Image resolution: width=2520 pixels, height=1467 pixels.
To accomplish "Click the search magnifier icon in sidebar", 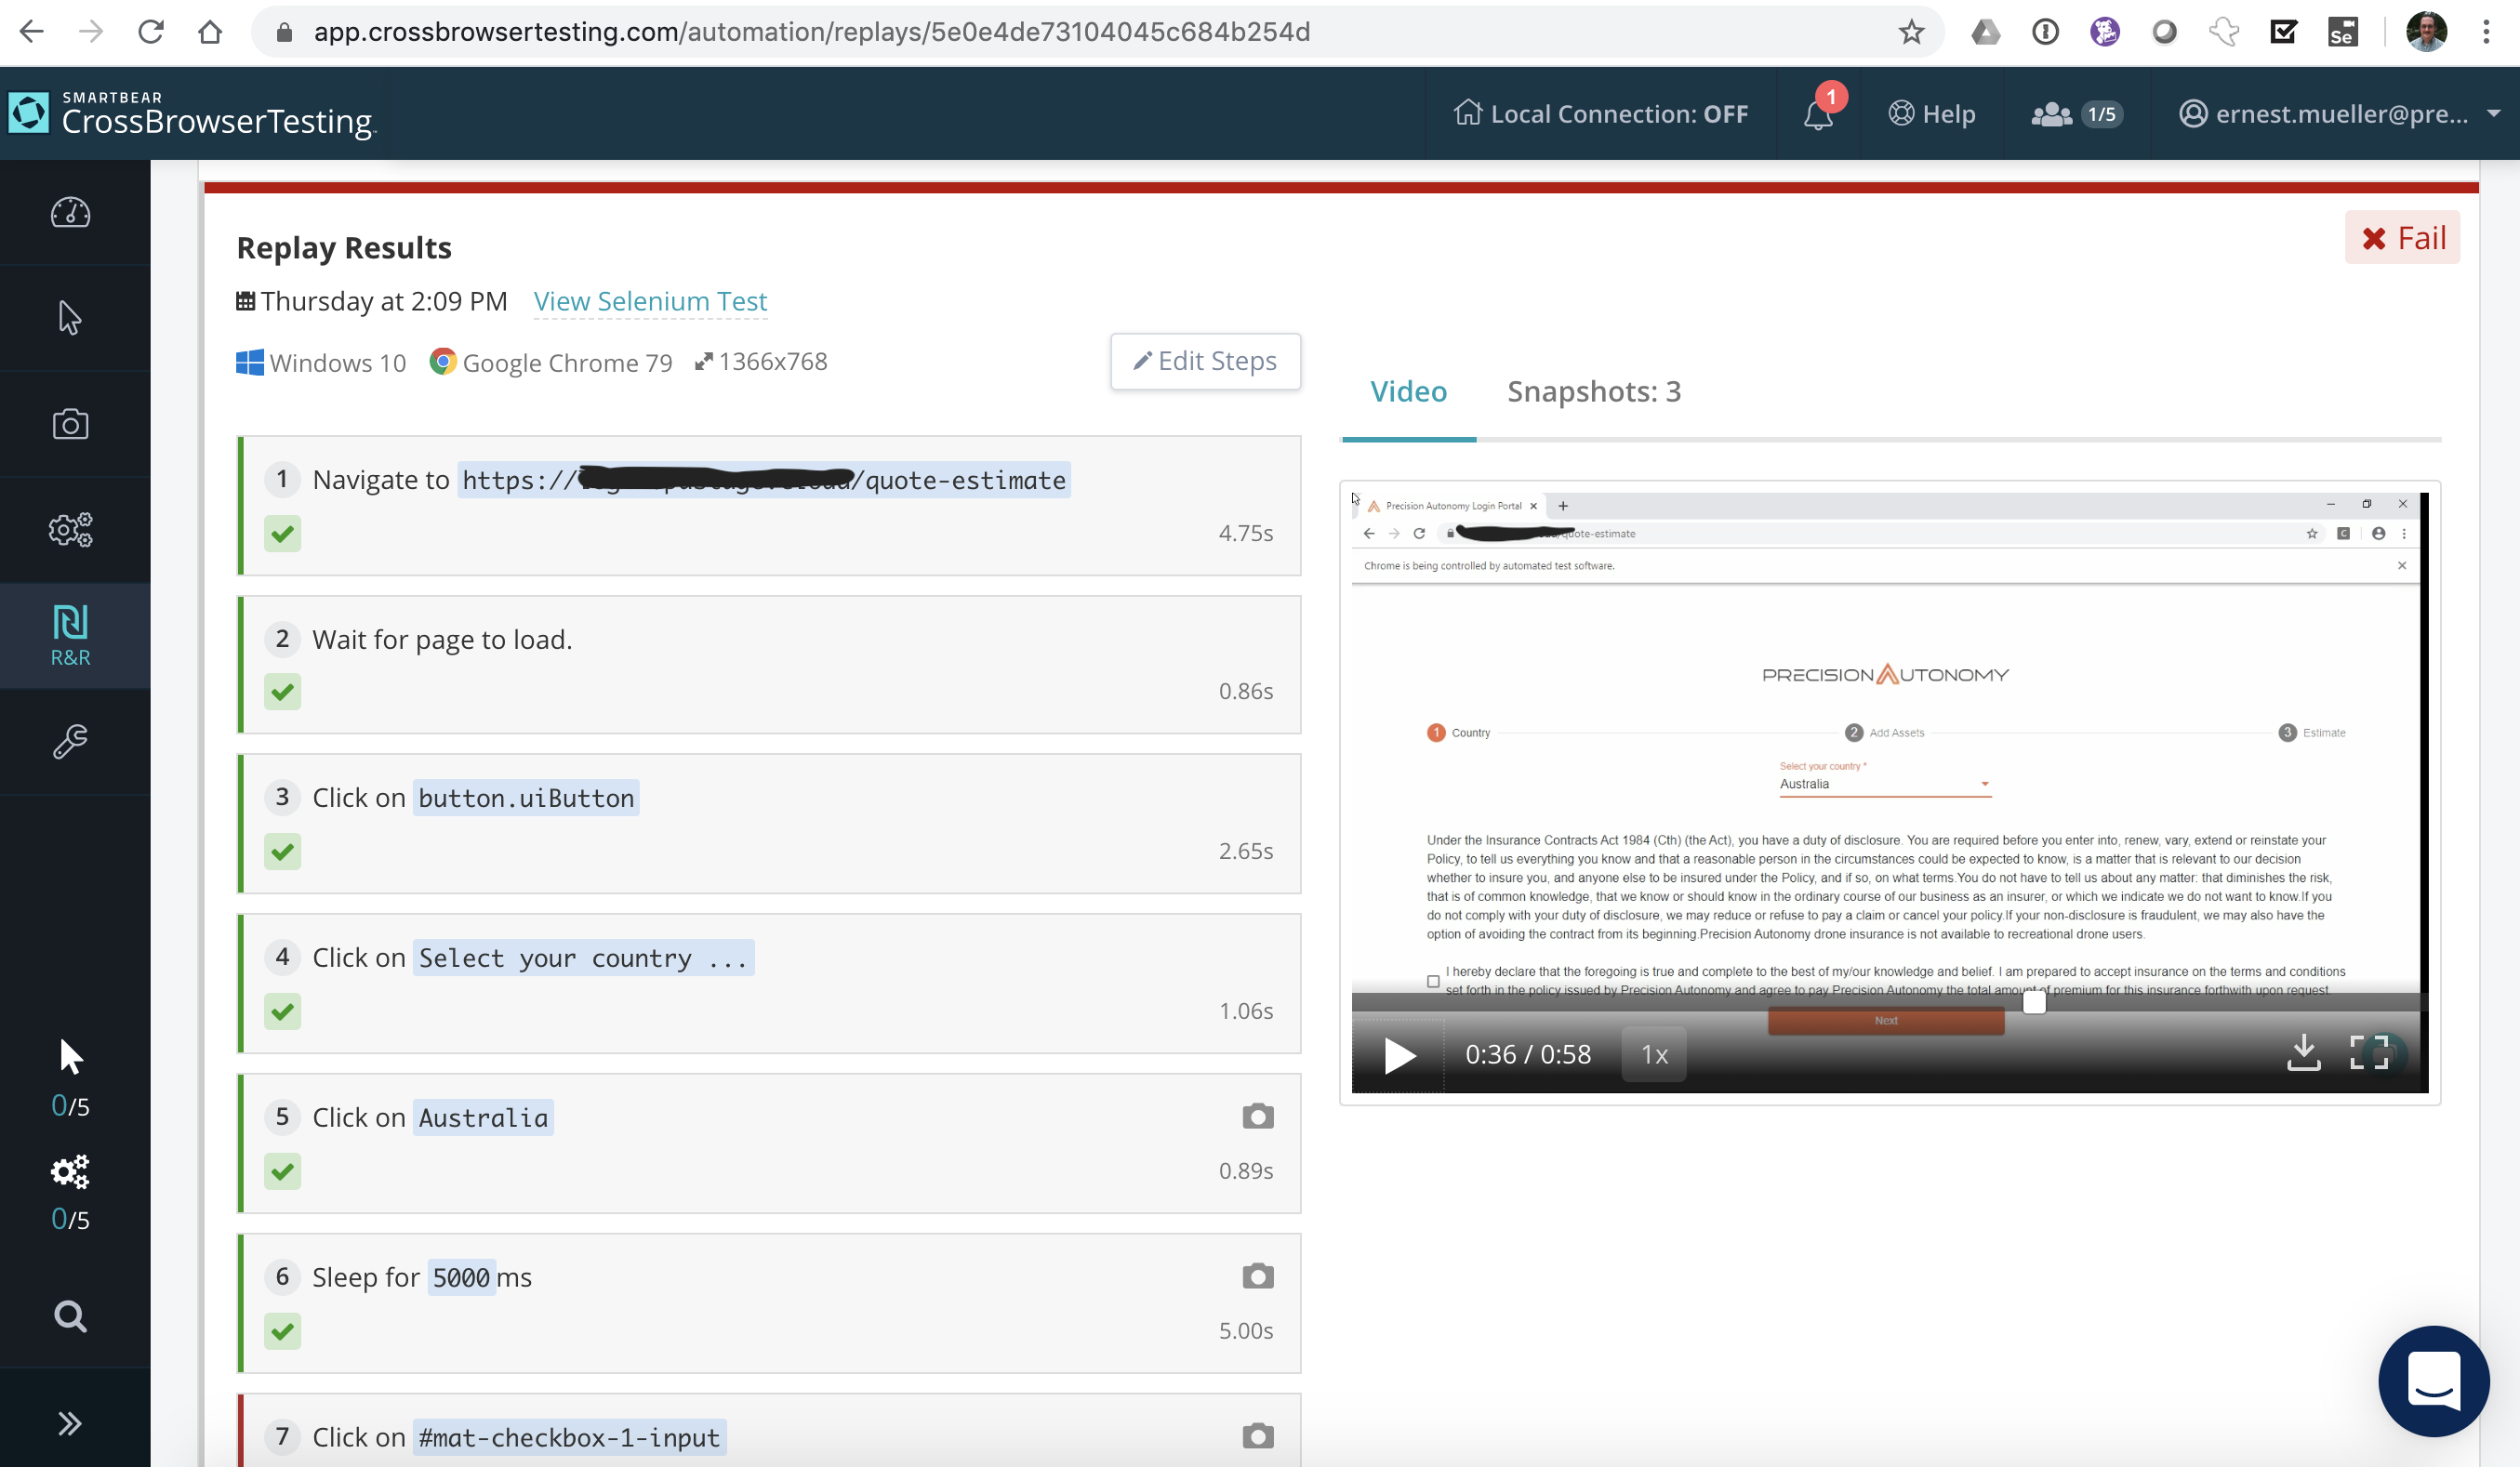I will click(x=70, y=1316).
